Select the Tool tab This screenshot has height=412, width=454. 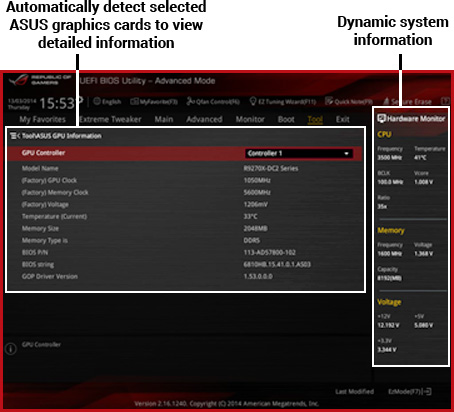[x=315, y=119]
